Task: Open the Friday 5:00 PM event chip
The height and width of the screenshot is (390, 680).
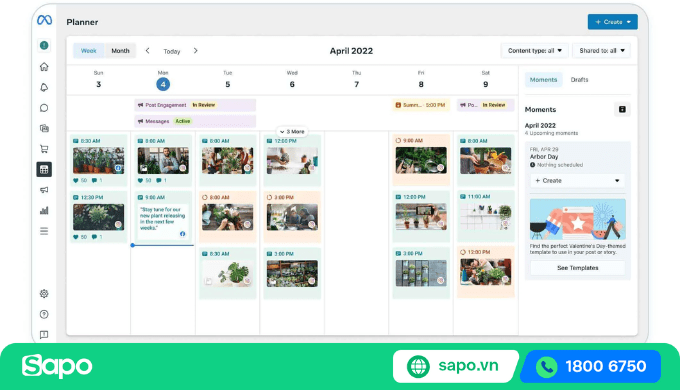Action: point(421,105)
